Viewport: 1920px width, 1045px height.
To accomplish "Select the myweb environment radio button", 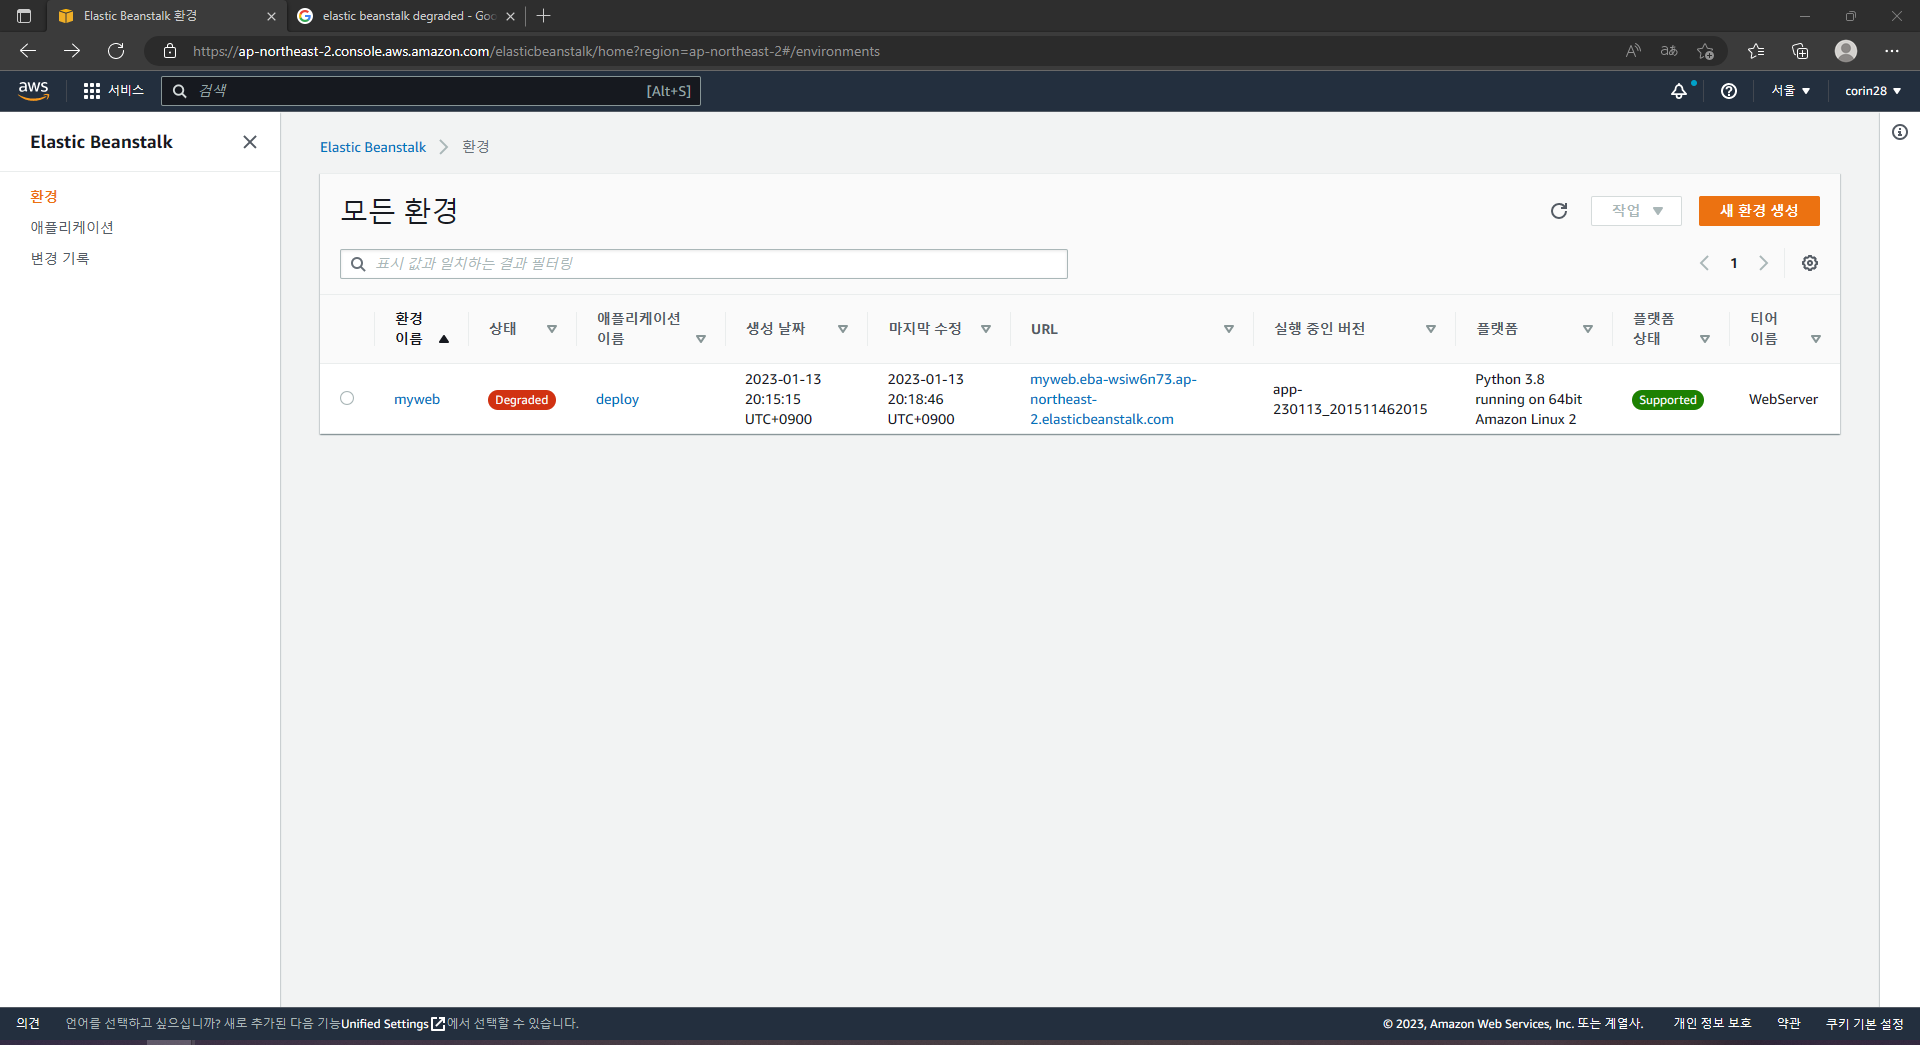I will [x=347, y=398].
